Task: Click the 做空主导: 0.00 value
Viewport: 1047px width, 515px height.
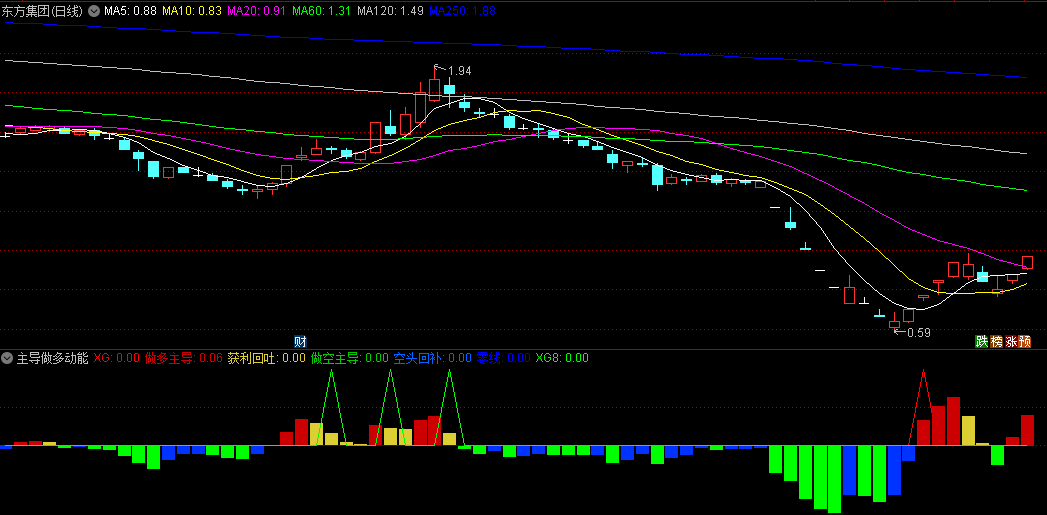Action: point(350,358)
